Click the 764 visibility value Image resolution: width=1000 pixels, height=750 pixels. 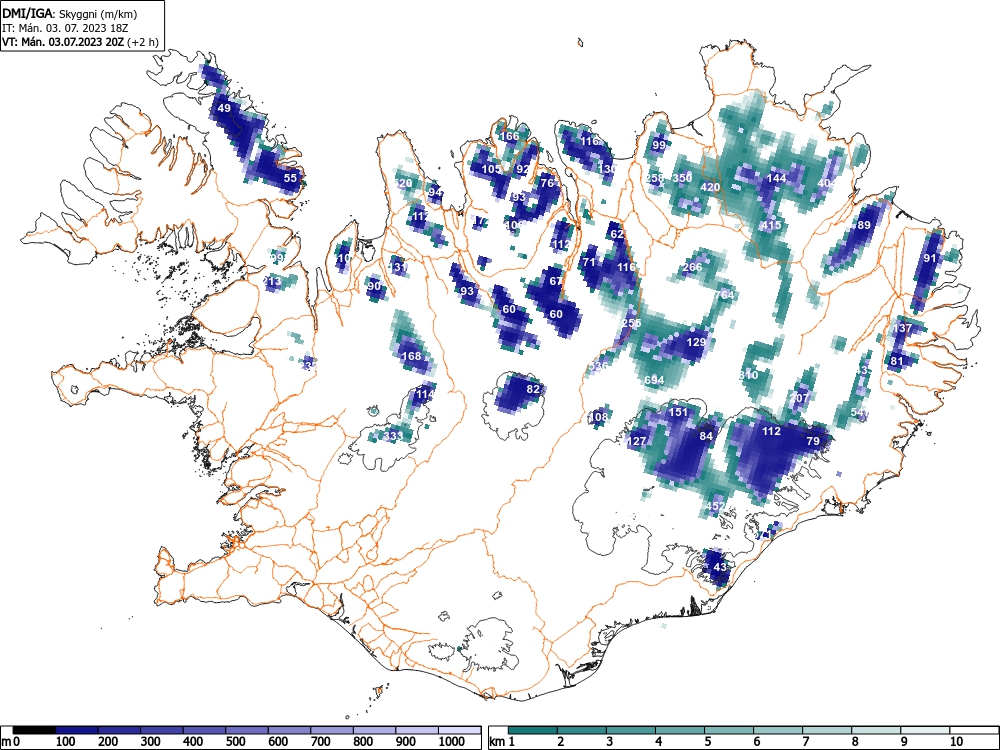[724, 295]
